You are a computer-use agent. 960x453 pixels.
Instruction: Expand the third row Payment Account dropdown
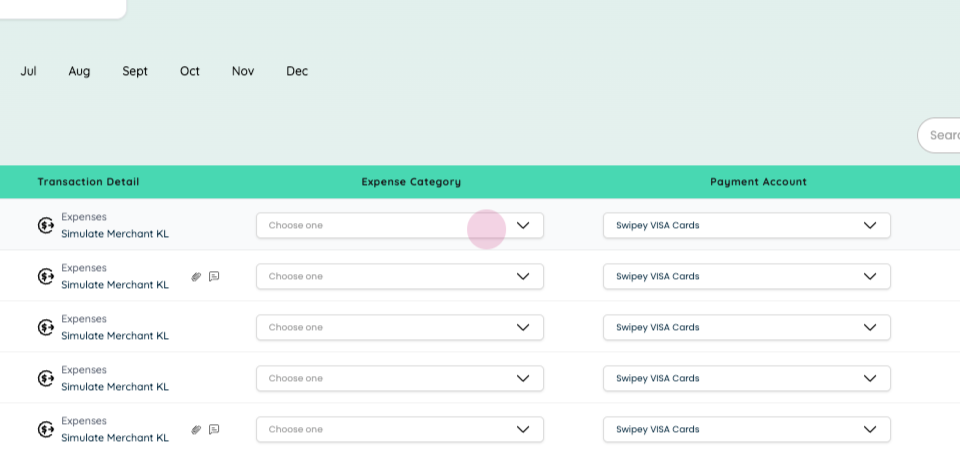pos(747,328)
